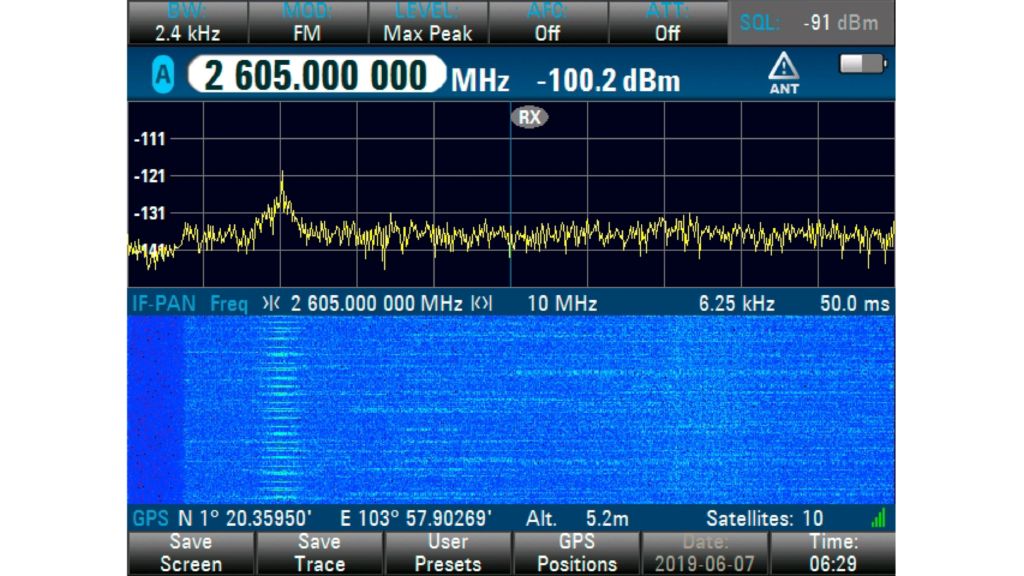The image size is (1024, 576).
Task: Click the RX marker on the spectrum
Action: (530, 117)
